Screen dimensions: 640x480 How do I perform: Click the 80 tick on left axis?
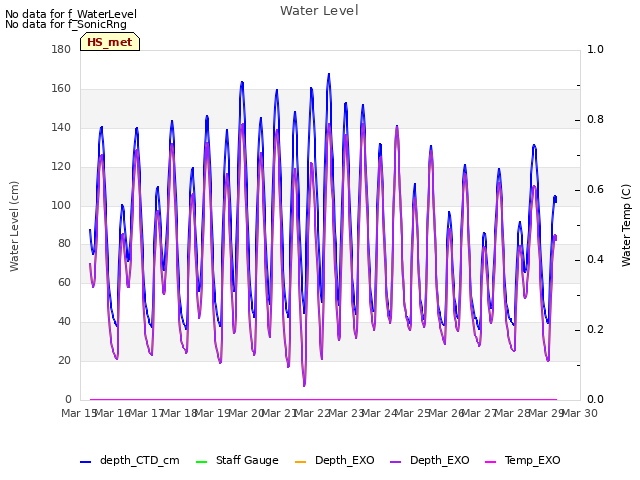click(64, 243)
